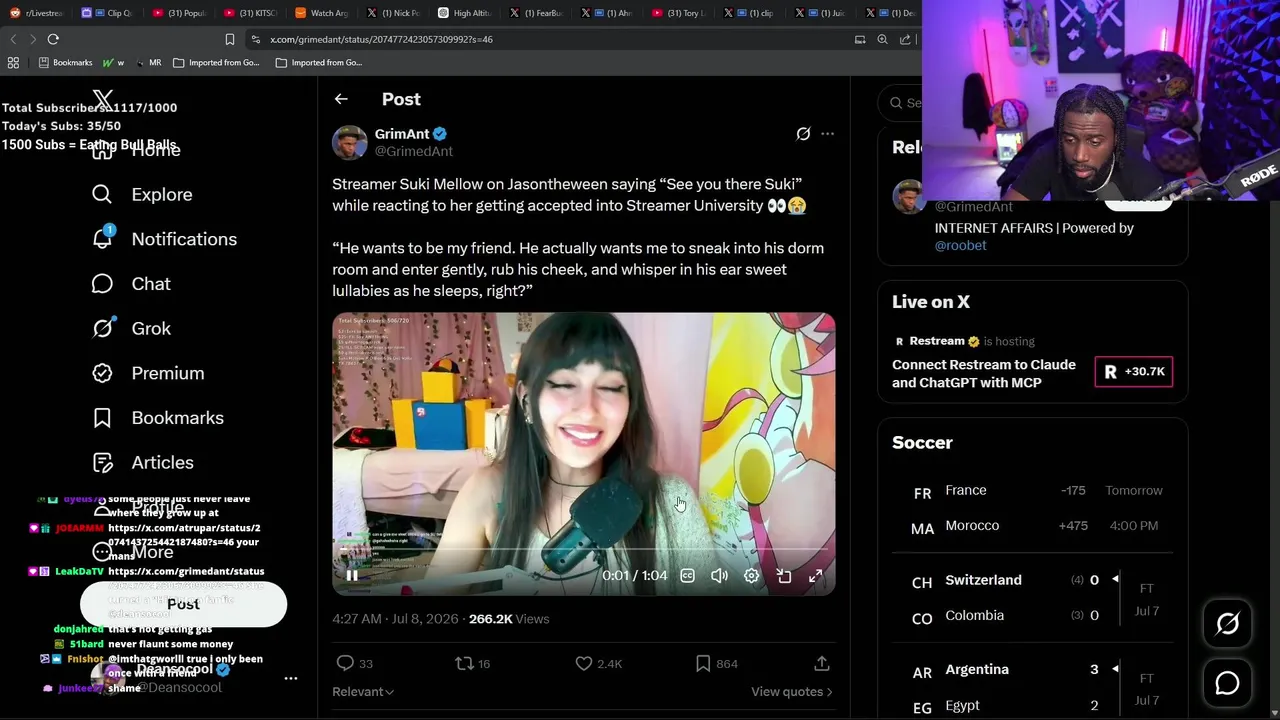1280x720 pixels.
Task: Click the 266.2K Views count
Action: 508,619
